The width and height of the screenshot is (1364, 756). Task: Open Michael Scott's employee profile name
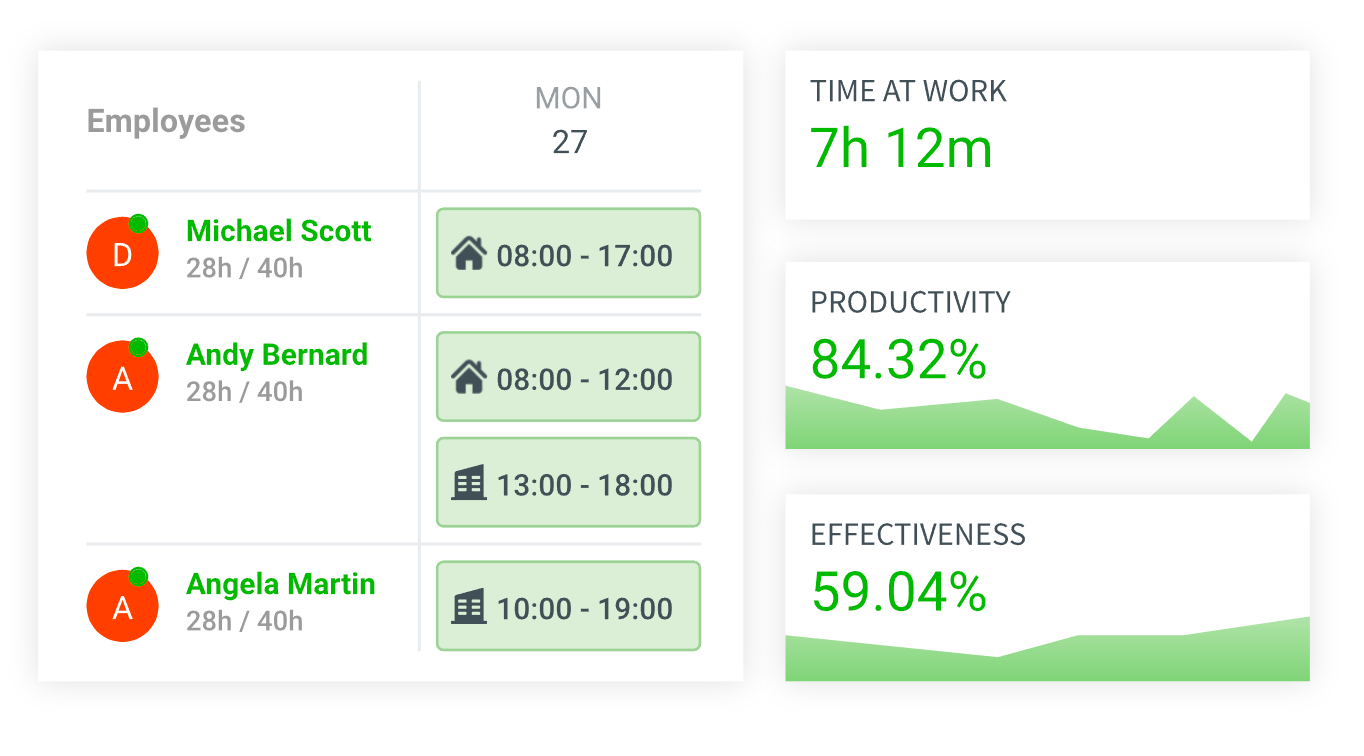[x=279, y=231]
